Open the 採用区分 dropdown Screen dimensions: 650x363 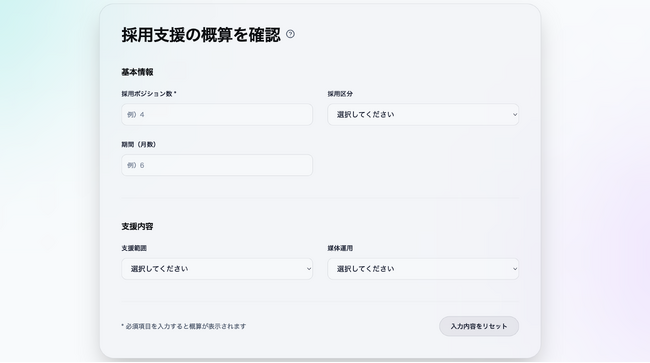(423, 114)
